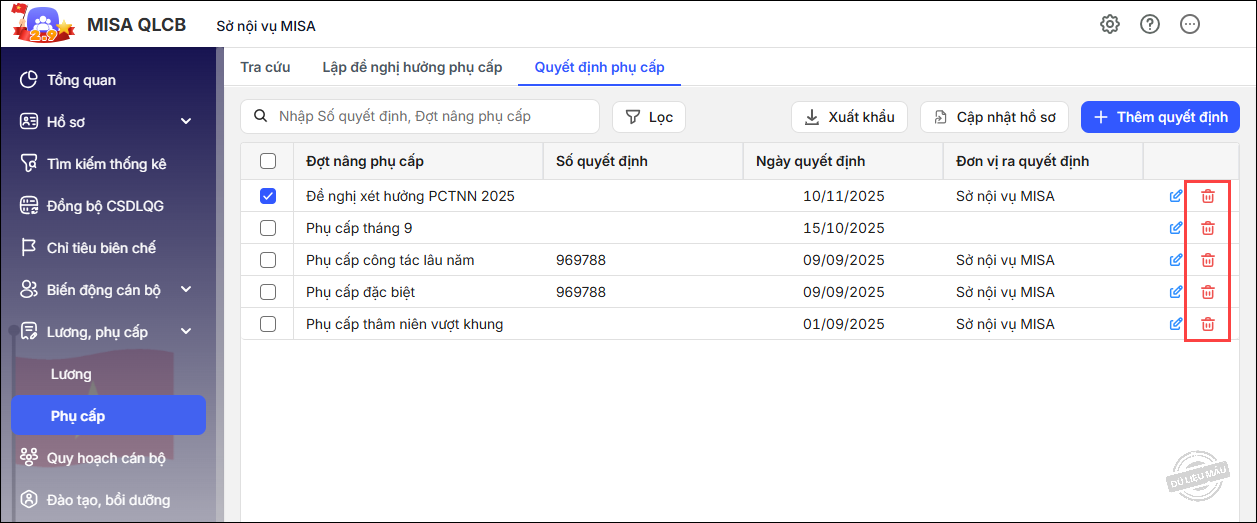Open the Lập đề nghị hưởng phụ cấp tab

coord(412,67)
